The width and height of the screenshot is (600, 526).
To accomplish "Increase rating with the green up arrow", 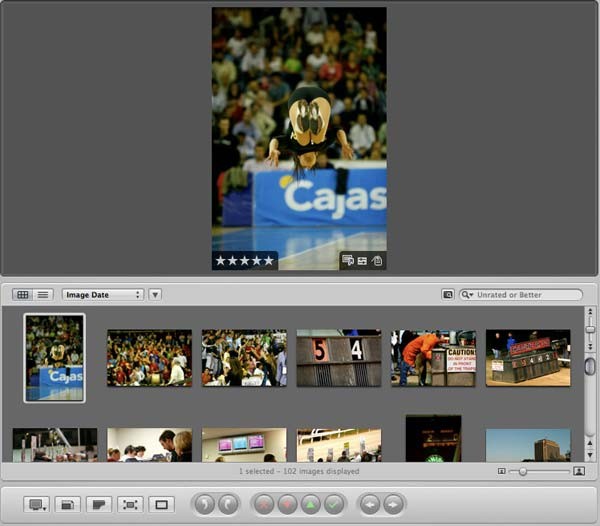I will point(310,504).
